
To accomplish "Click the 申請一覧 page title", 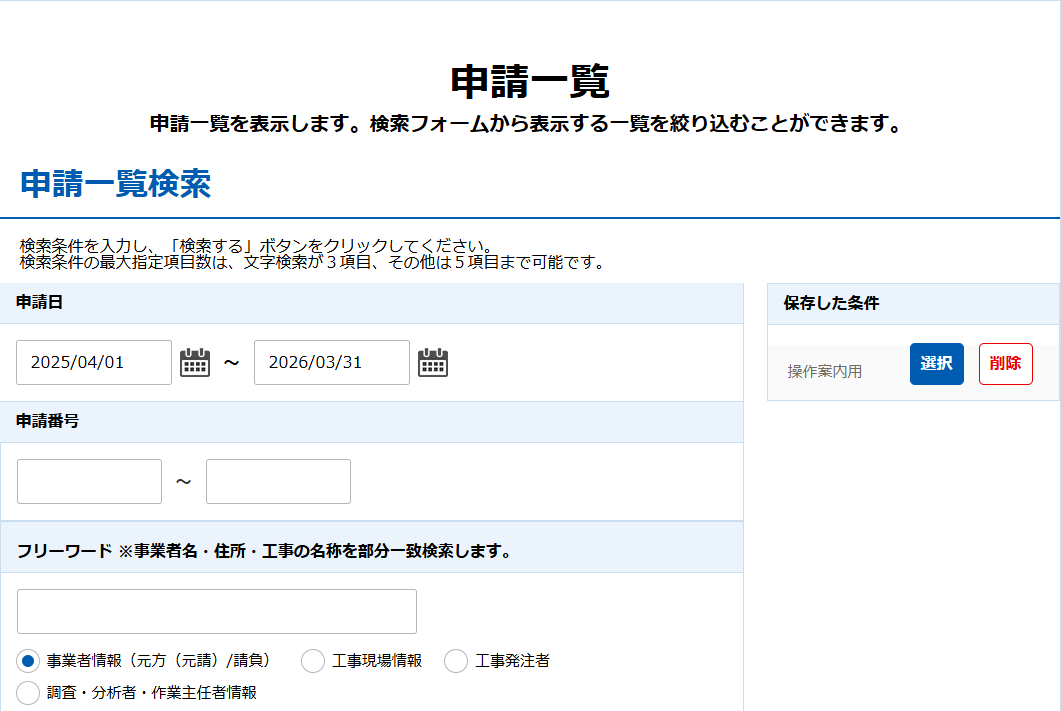I will pos(530,82).
